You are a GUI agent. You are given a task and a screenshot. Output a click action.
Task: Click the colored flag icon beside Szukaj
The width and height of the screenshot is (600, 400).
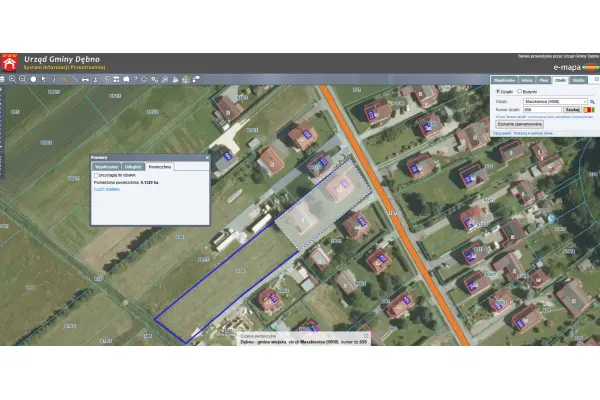(589, 110)
